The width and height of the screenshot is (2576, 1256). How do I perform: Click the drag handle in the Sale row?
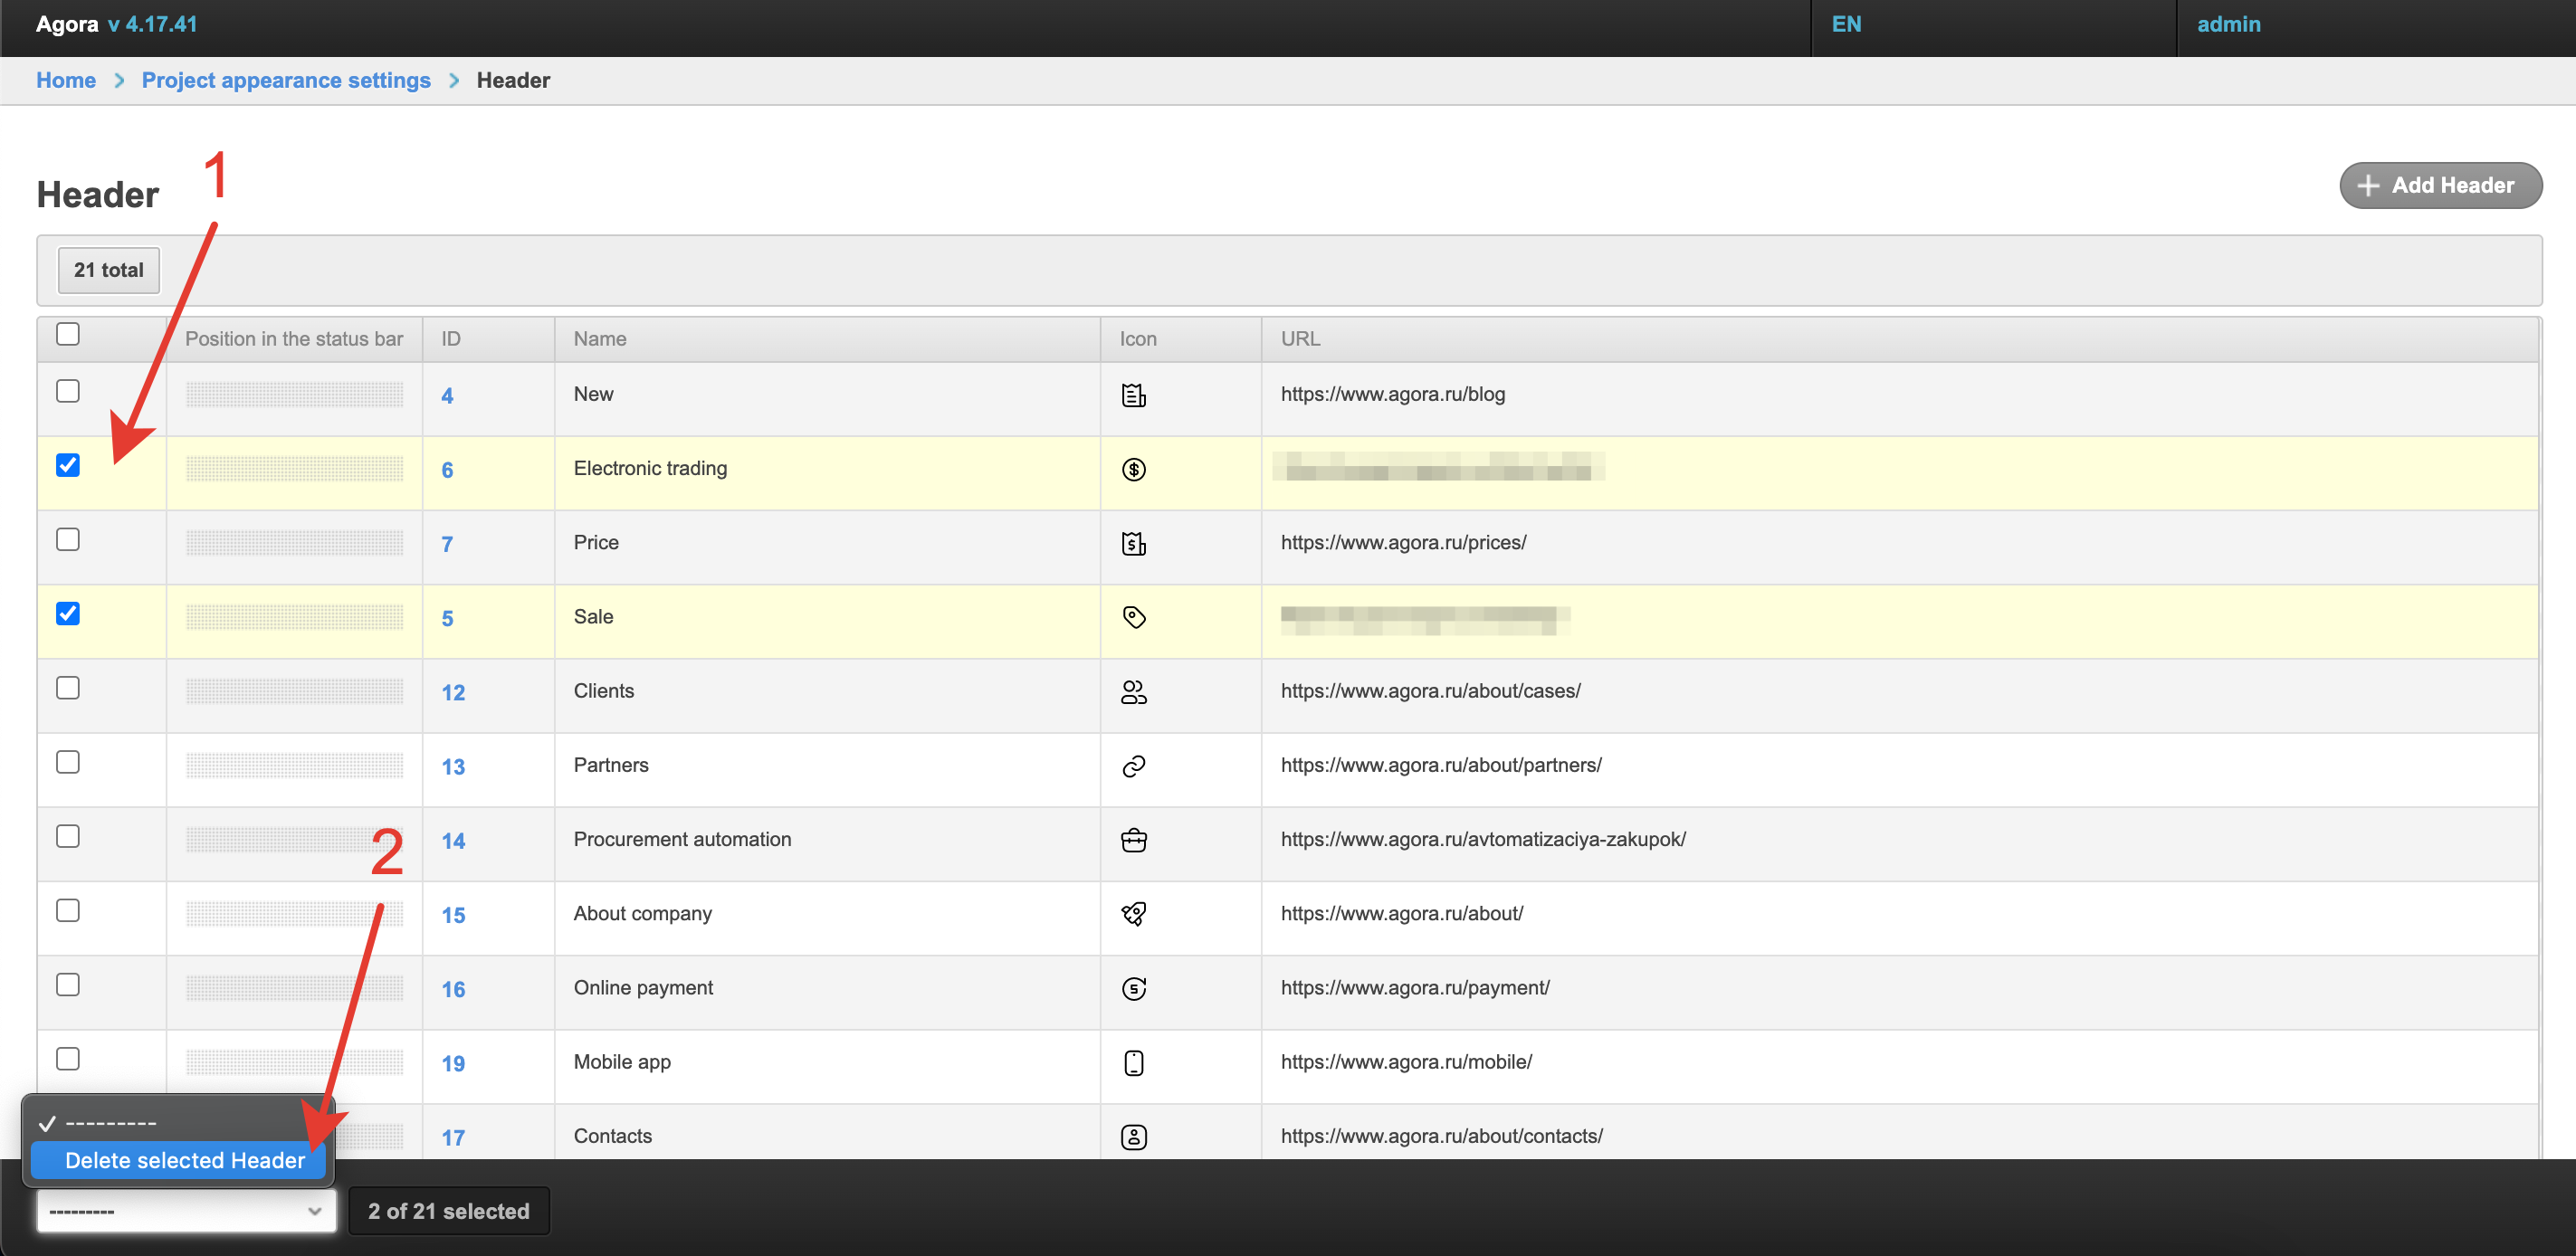point(294,617)
